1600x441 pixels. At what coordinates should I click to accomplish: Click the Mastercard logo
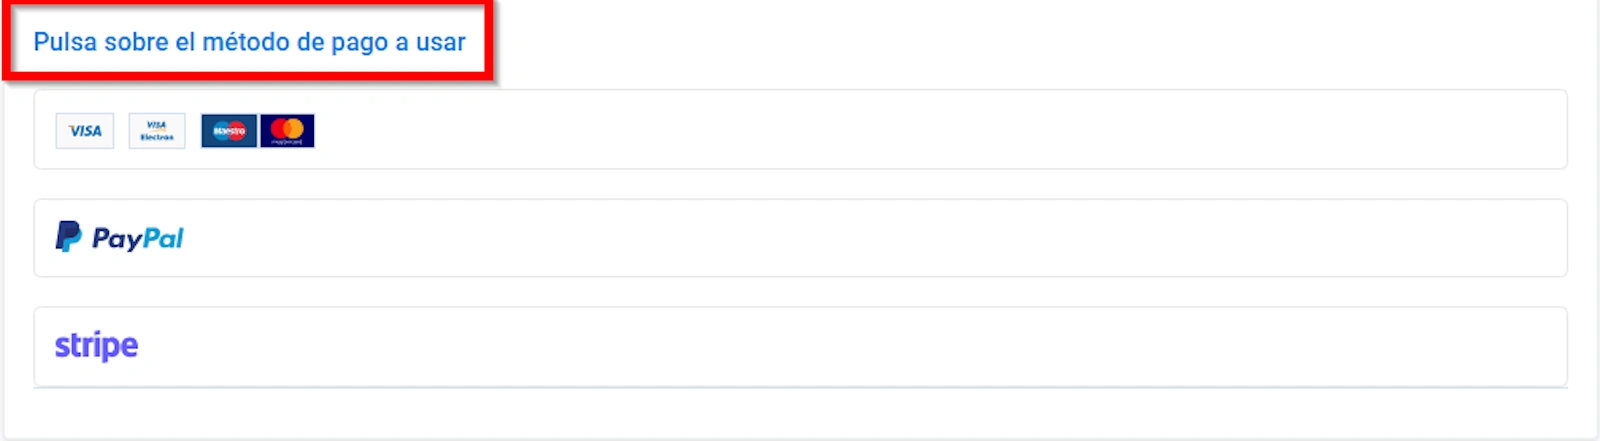pos(288,131)
